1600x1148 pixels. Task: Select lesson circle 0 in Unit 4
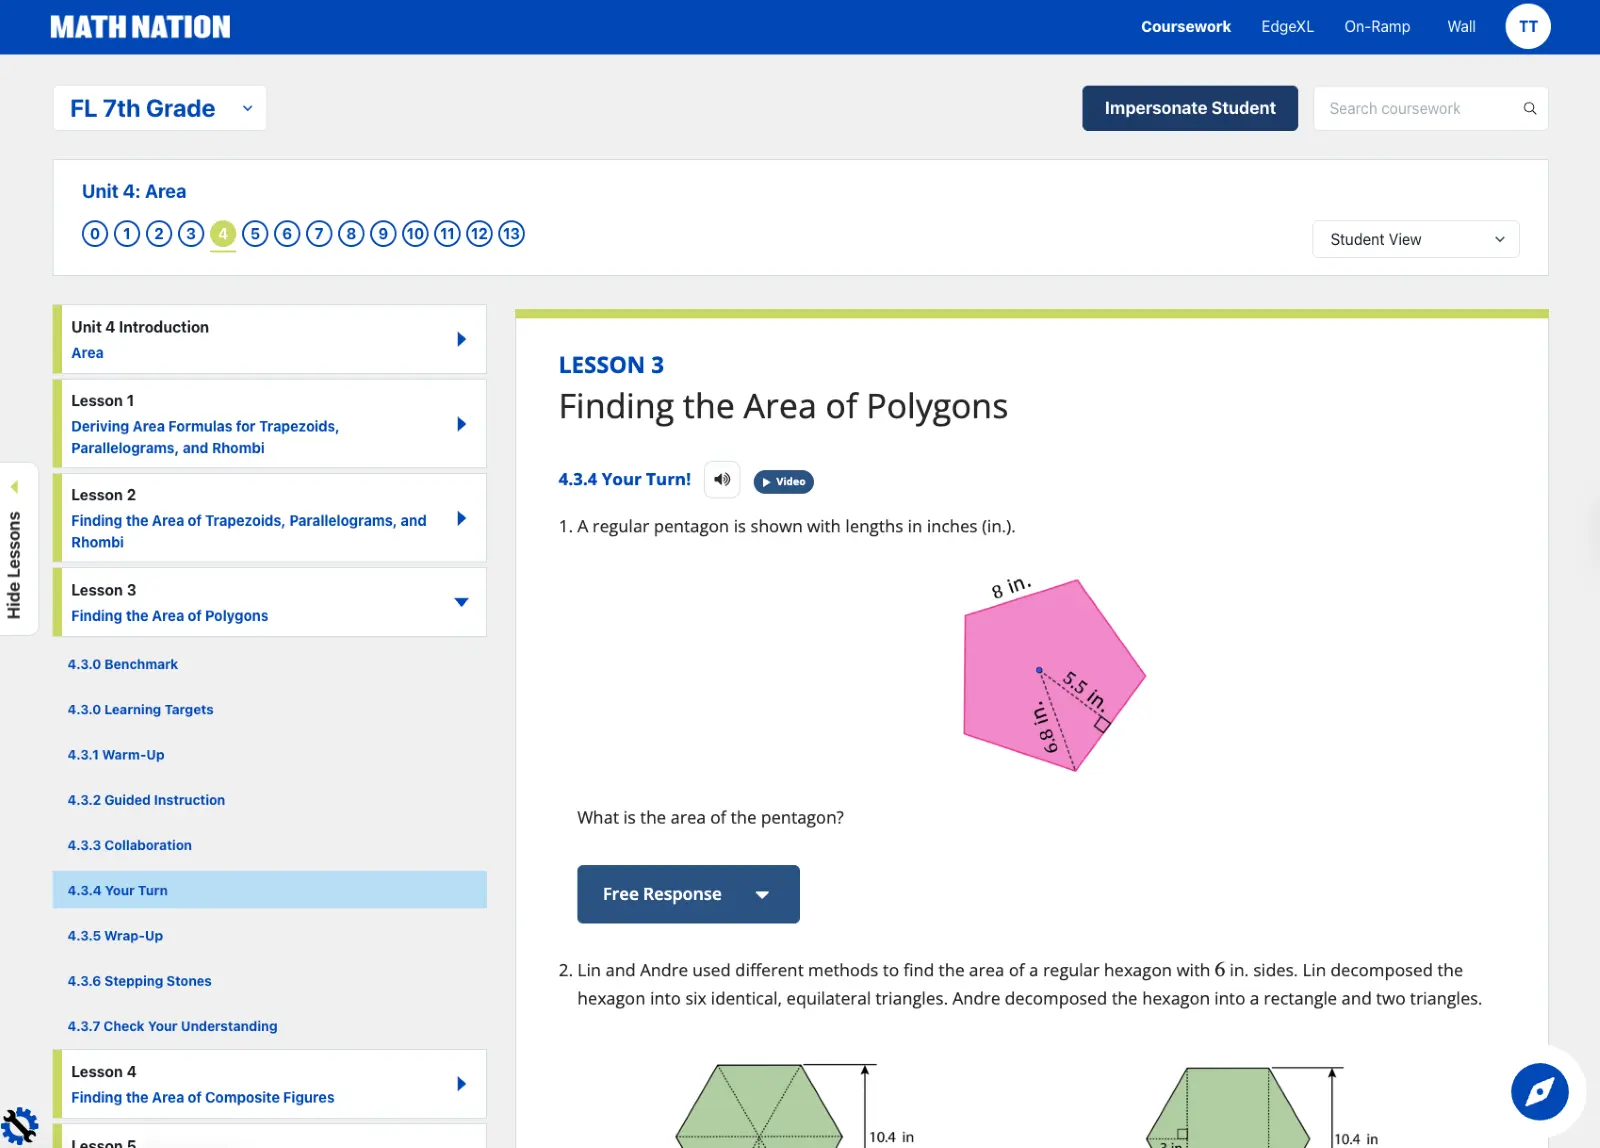[95, 234]
